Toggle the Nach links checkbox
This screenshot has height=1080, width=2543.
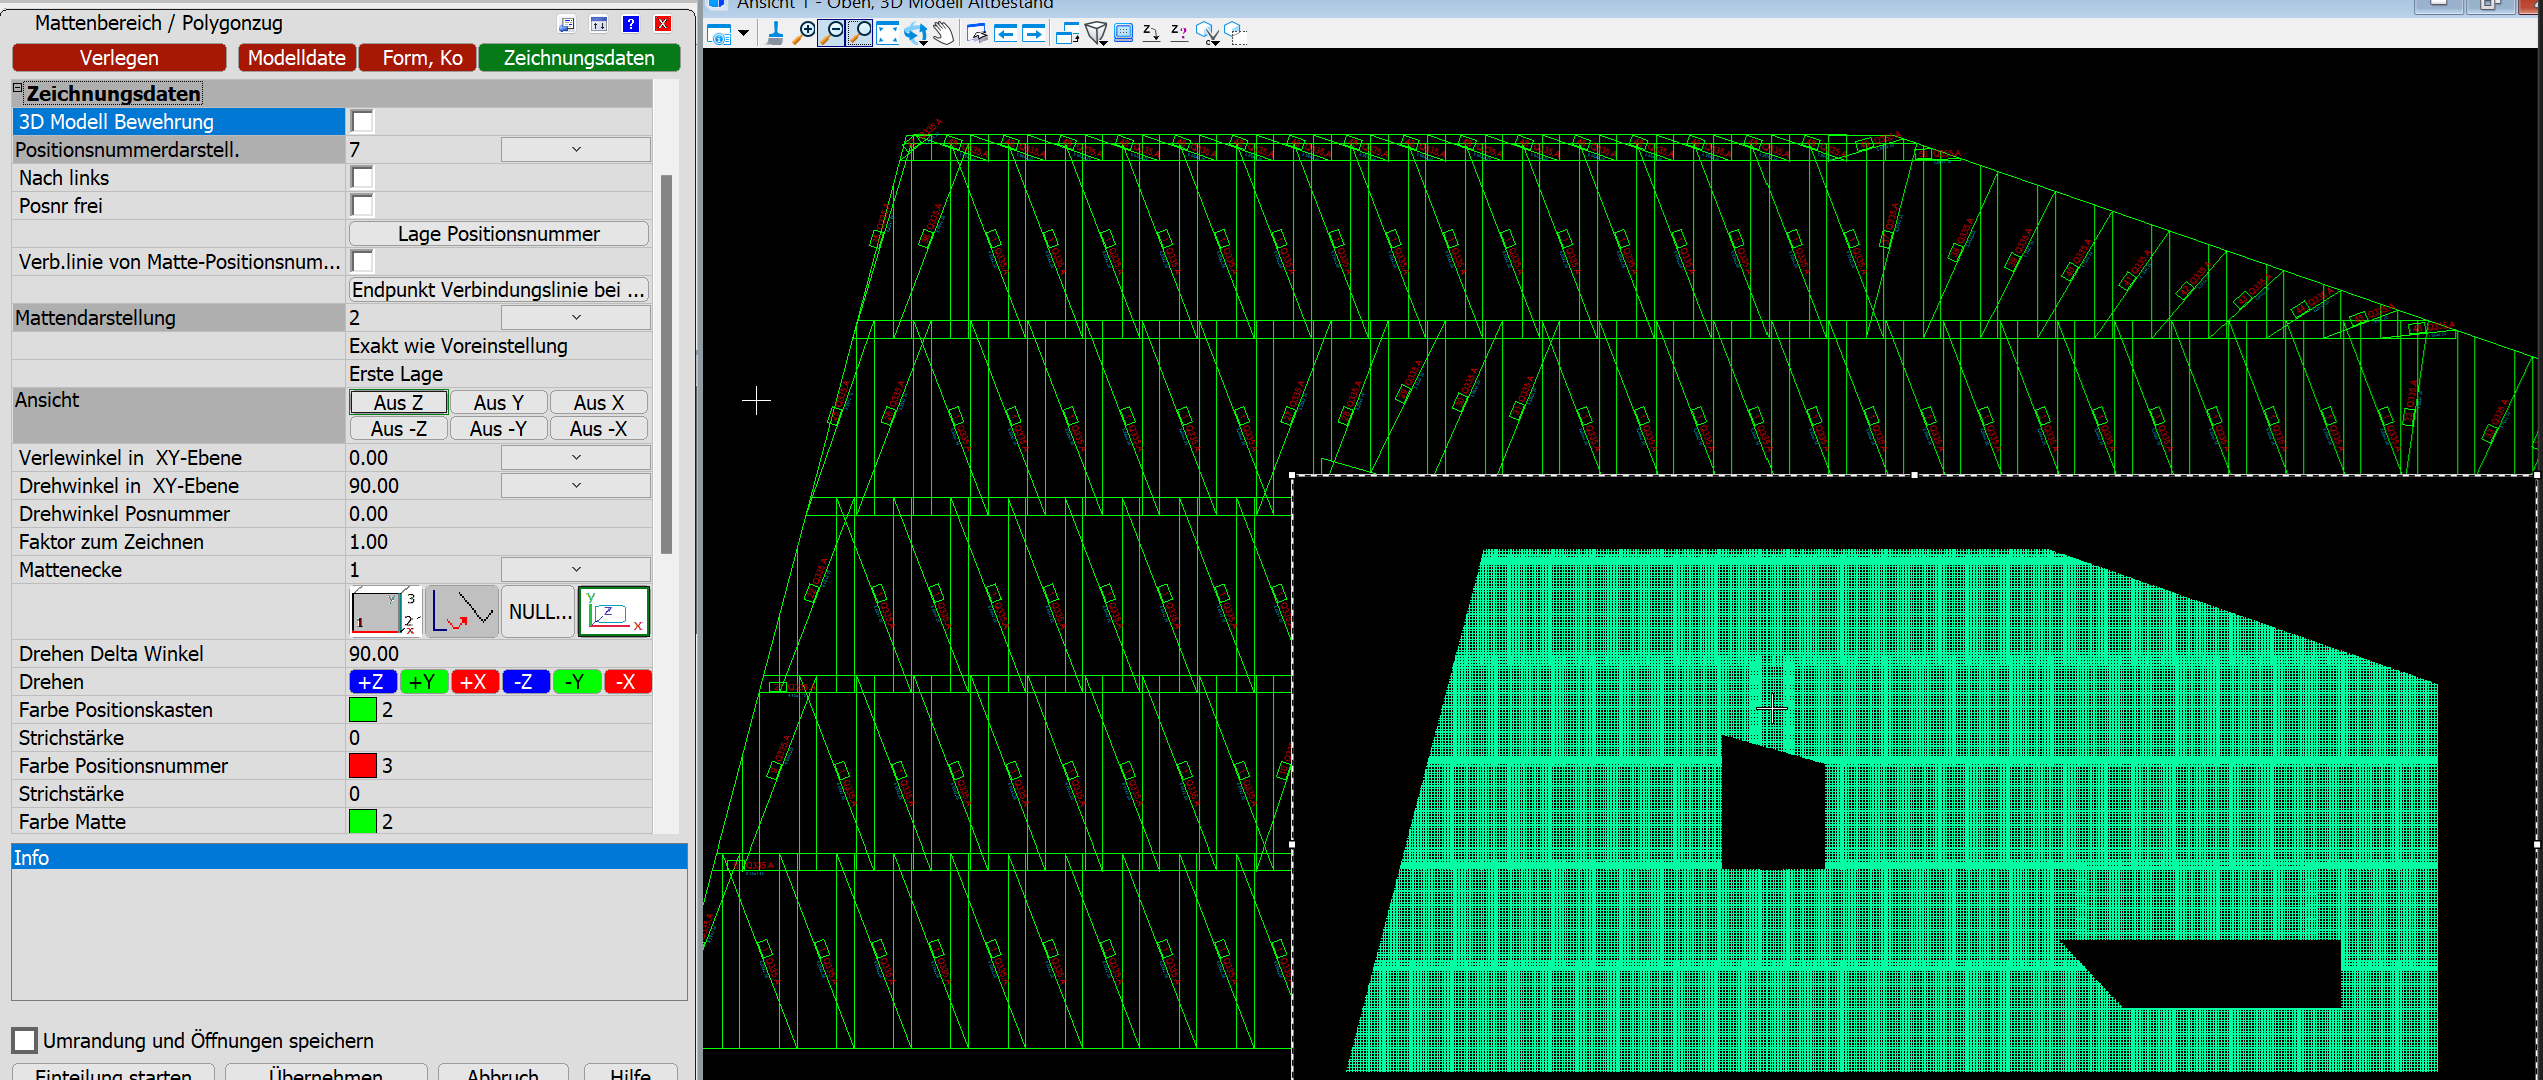(x=362, y=178)
